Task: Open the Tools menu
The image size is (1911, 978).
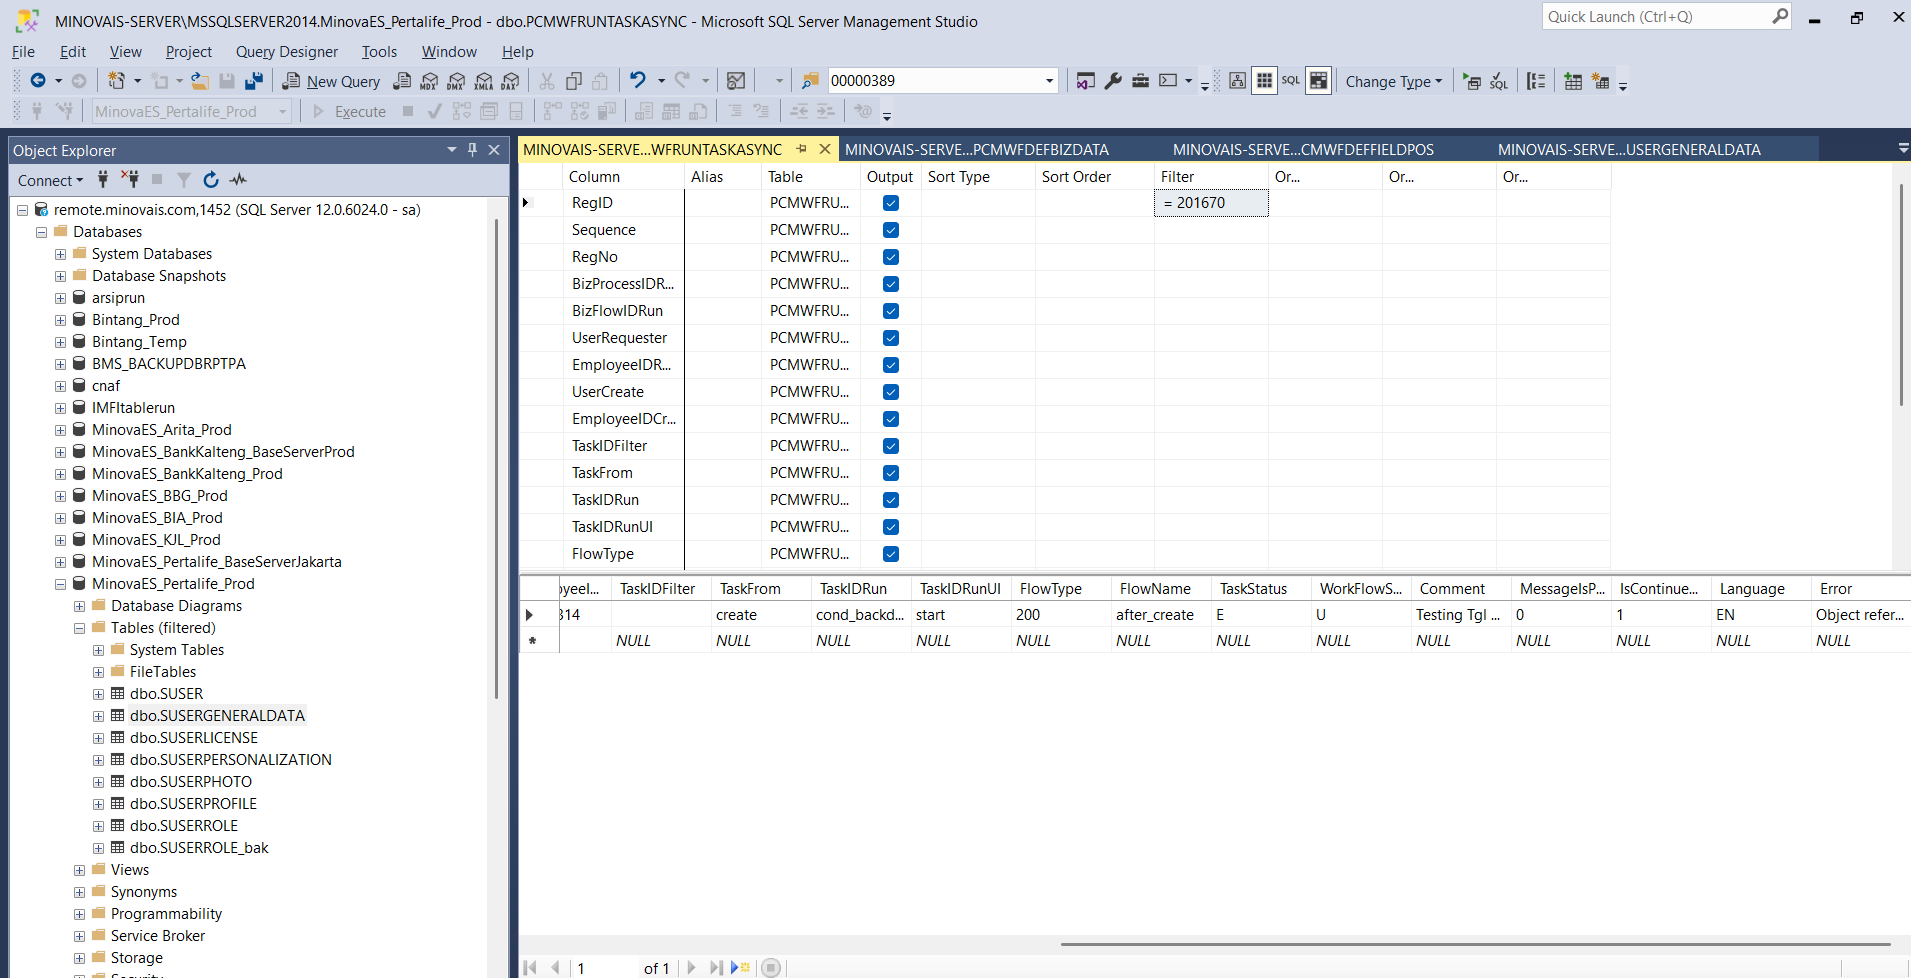Action: coord(379,51)
